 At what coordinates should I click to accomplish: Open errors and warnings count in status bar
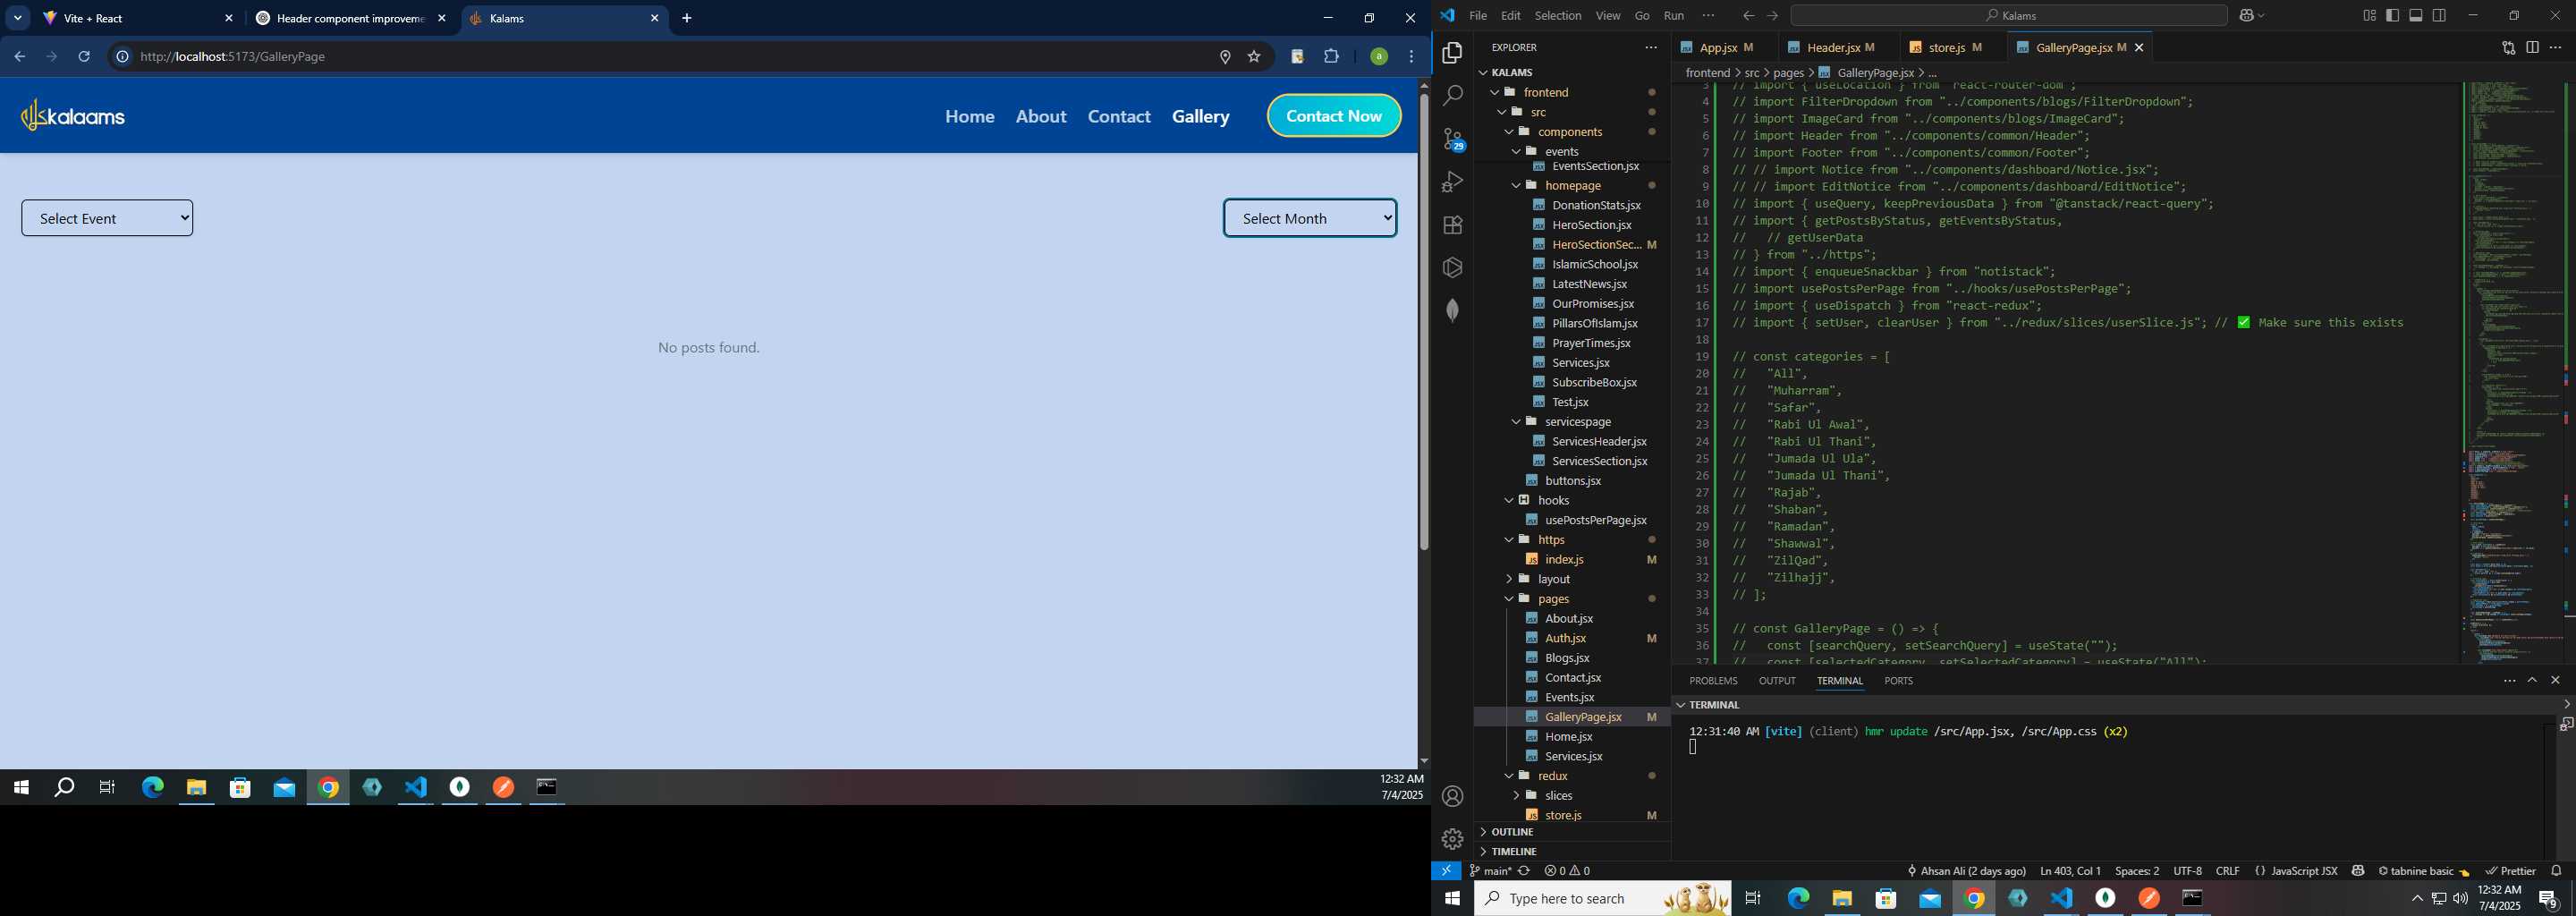point(1567,871)
